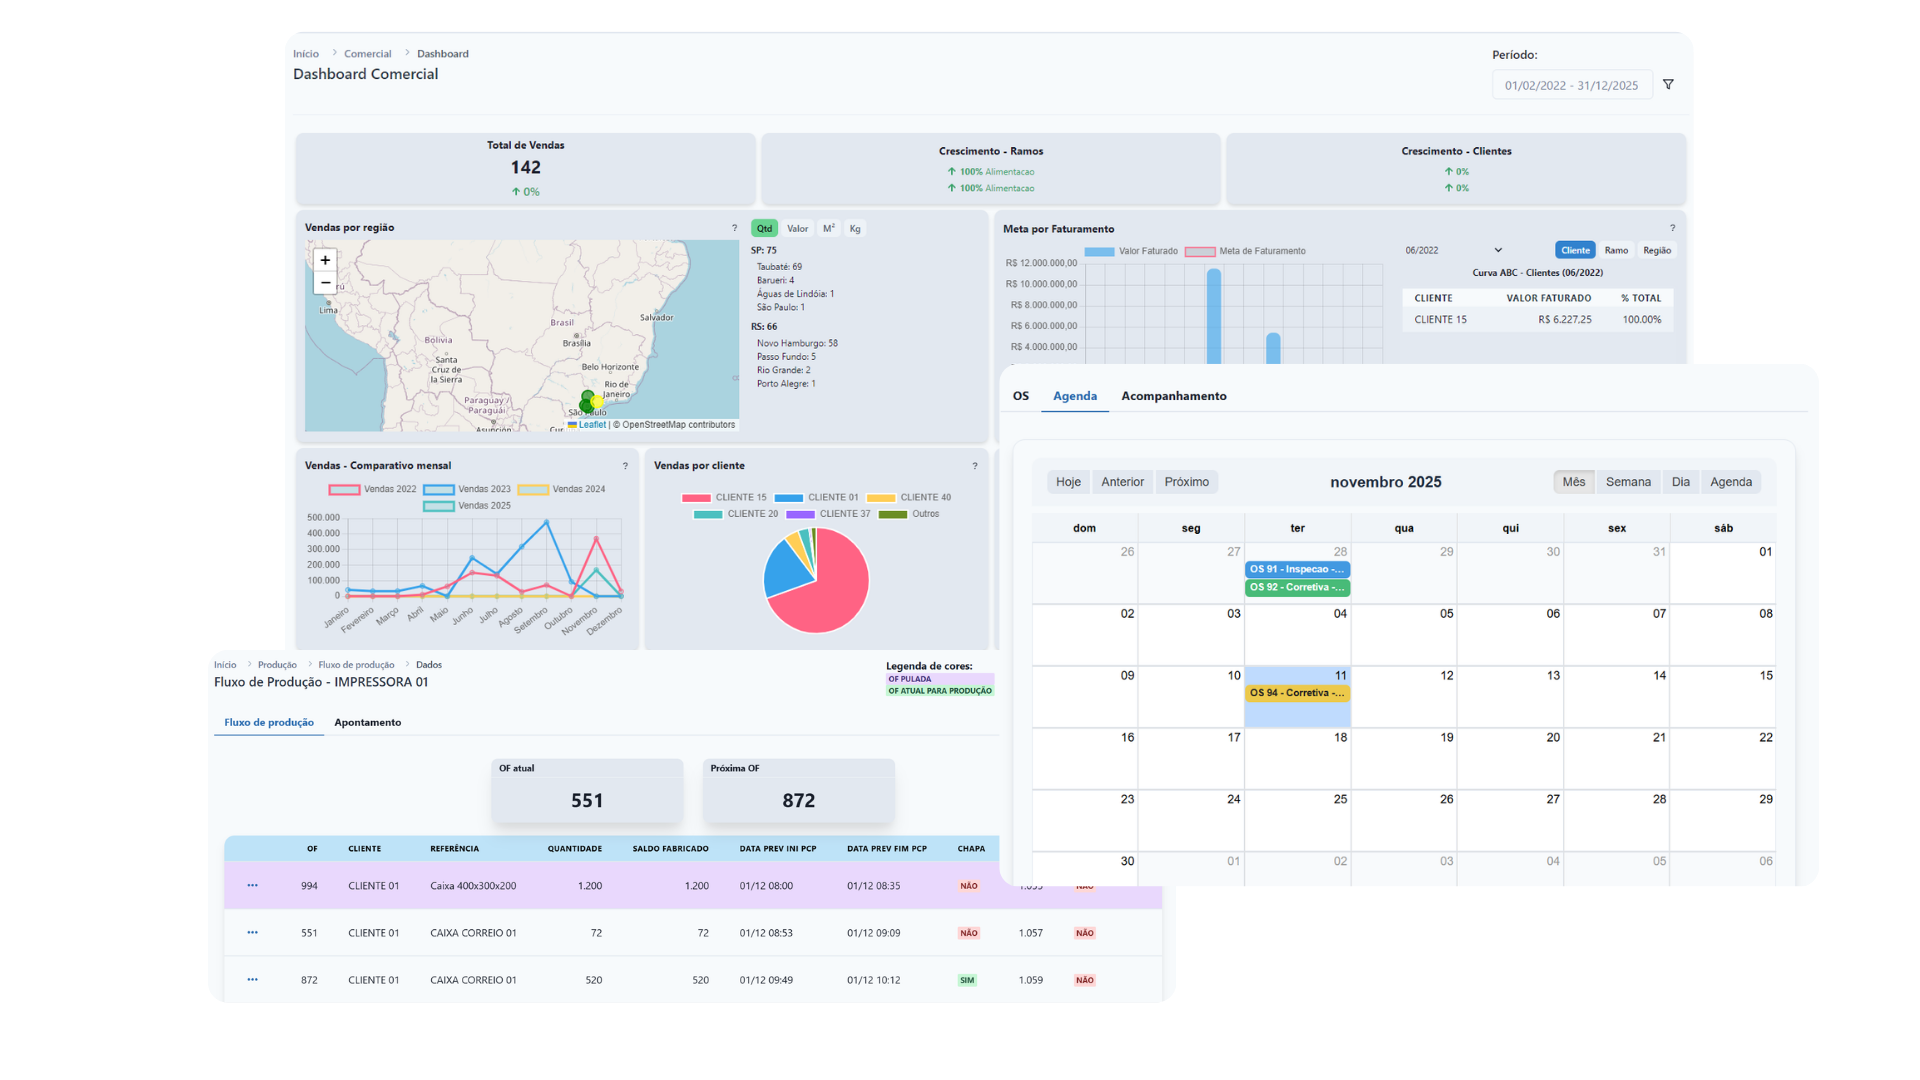
Task: Switch region metric to Valor
Action: click(797, 229)
